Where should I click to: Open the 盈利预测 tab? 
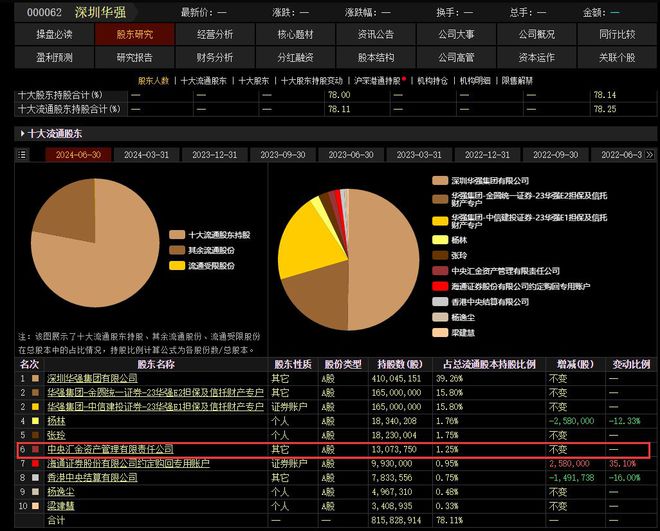[54, 57]
